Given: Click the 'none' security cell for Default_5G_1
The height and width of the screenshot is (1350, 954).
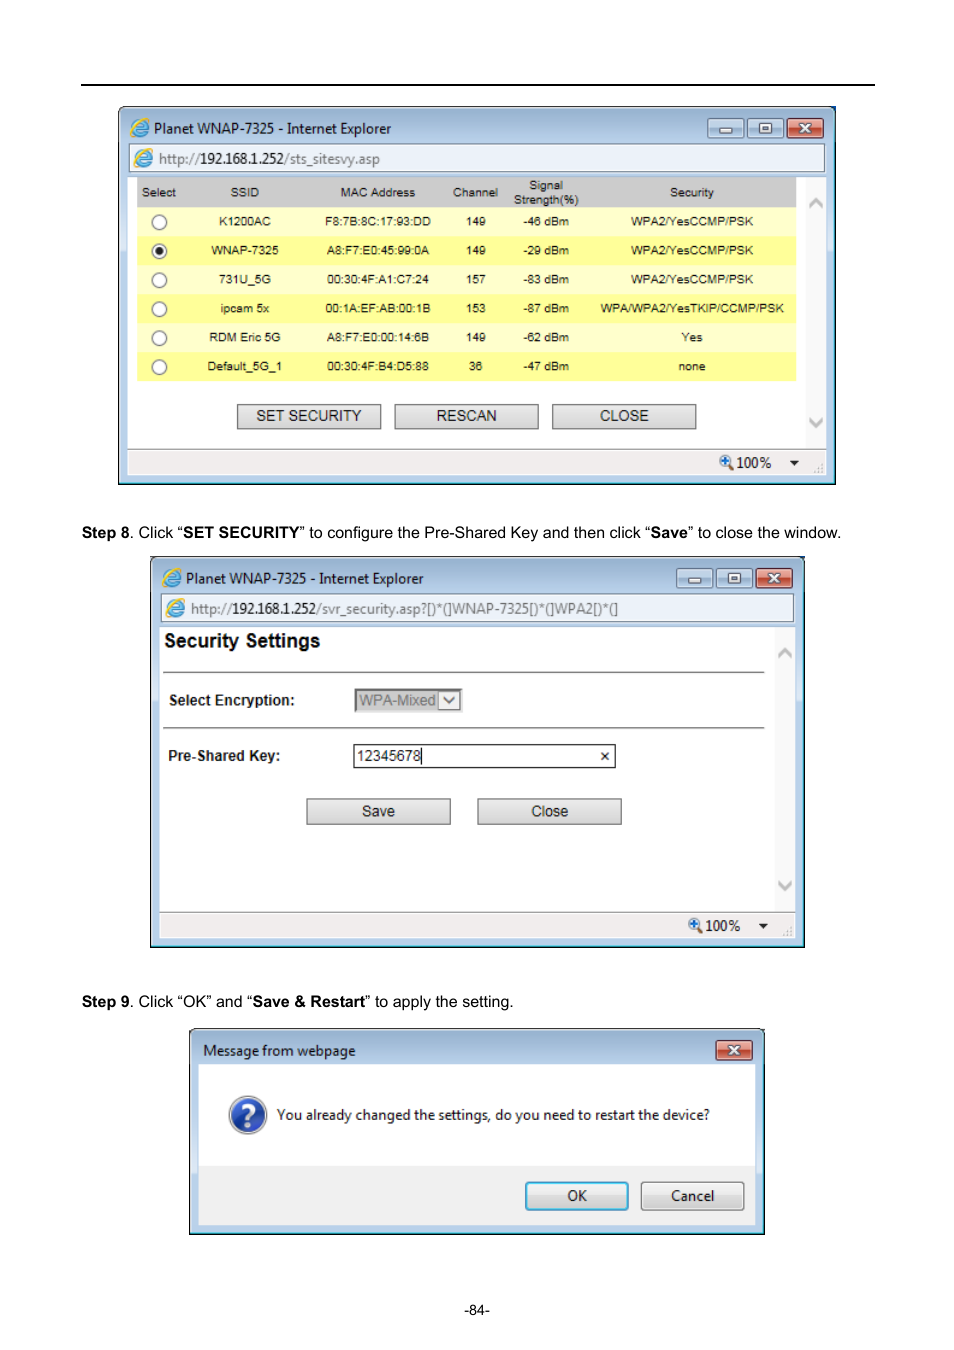Looking at the screenshot, I should pos(692,367).
